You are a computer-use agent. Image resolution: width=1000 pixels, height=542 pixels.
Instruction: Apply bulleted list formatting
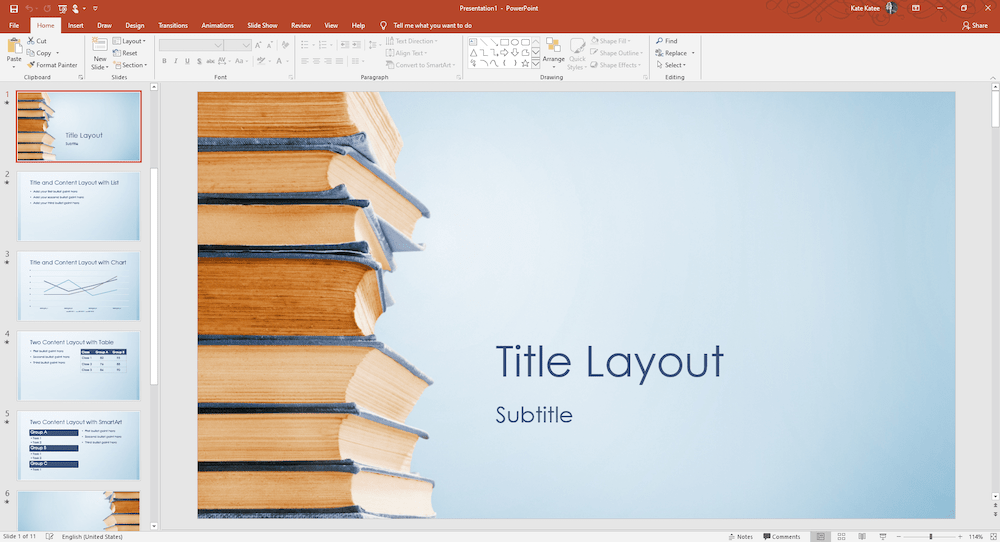(304, 45)
